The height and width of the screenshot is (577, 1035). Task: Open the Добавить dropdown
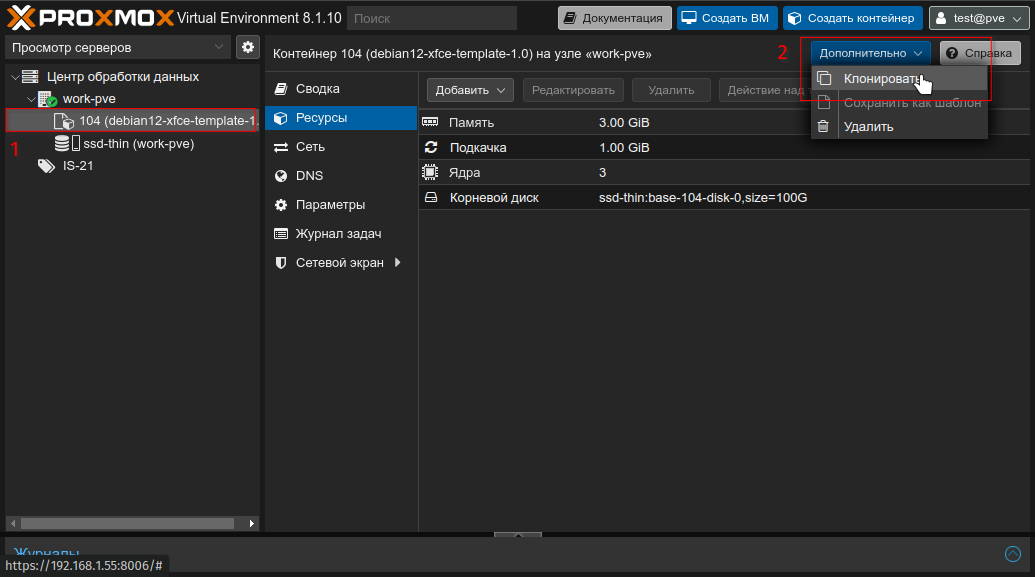tap(470, 90)
